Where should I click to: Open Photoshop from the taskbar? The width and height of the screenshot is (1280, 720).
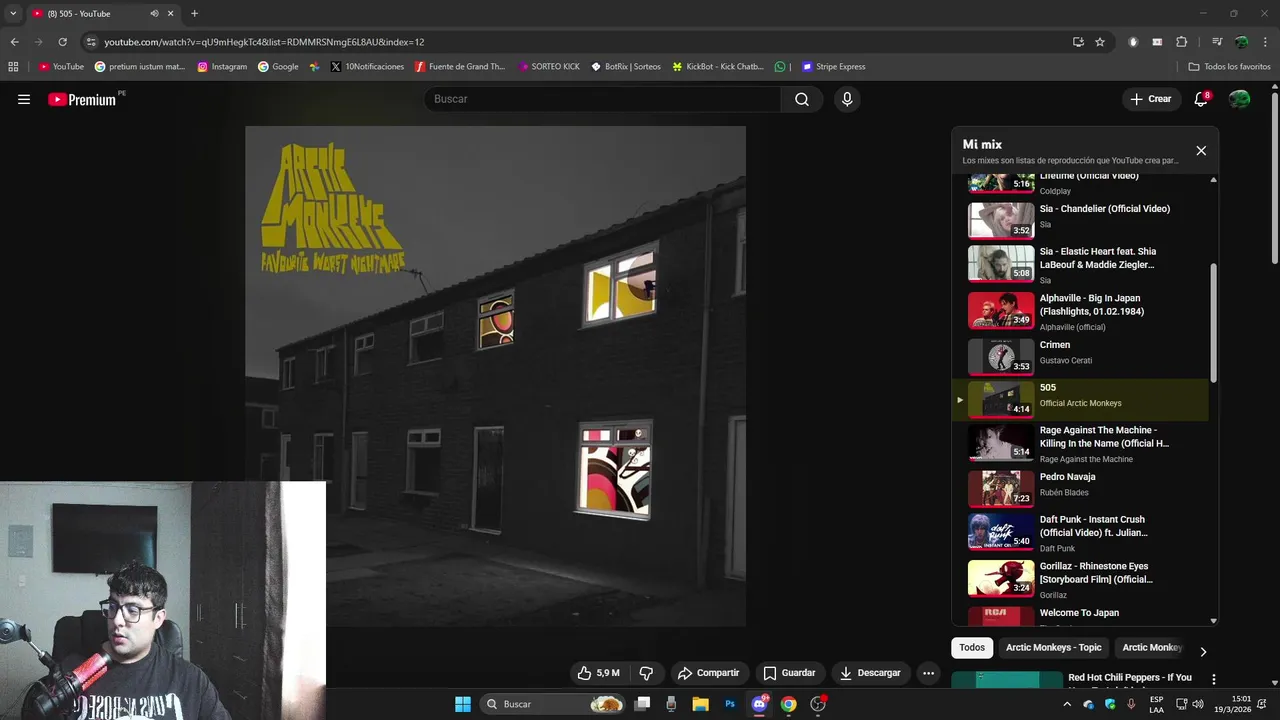pyautogui.click(x=730, y=704)
